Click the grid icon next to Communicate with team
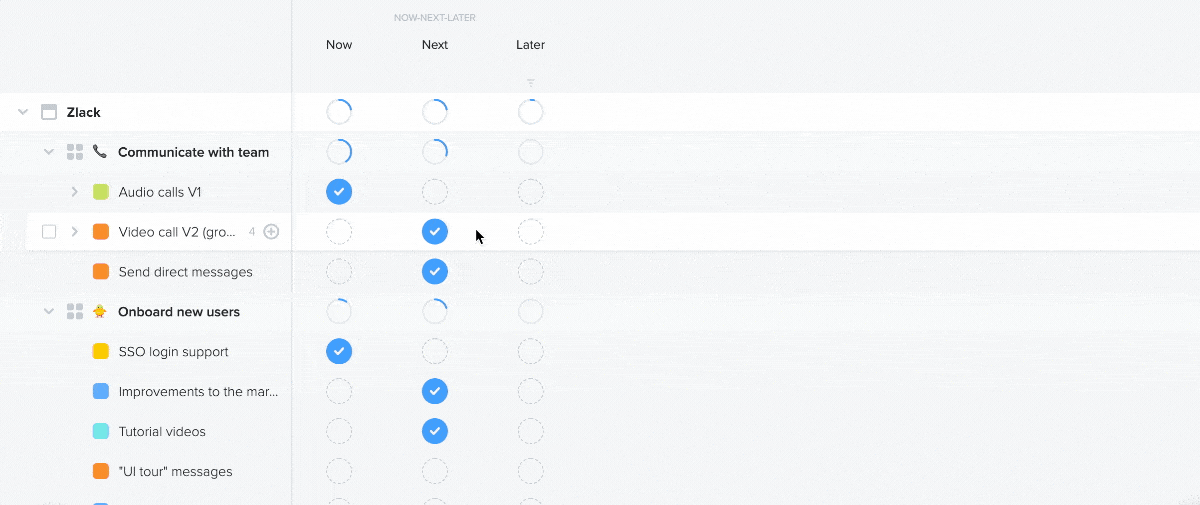Viewport: 1200px width, 505px height. (75, 152)
